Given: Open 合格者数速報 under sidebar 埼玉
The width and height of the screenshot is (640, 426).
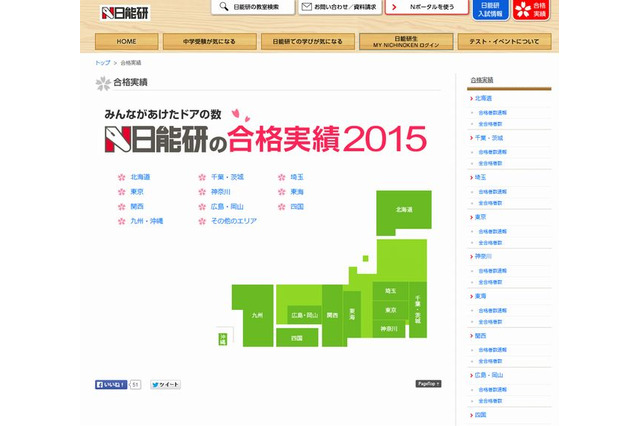Looking at the screenshot, I should pos(493,191).
